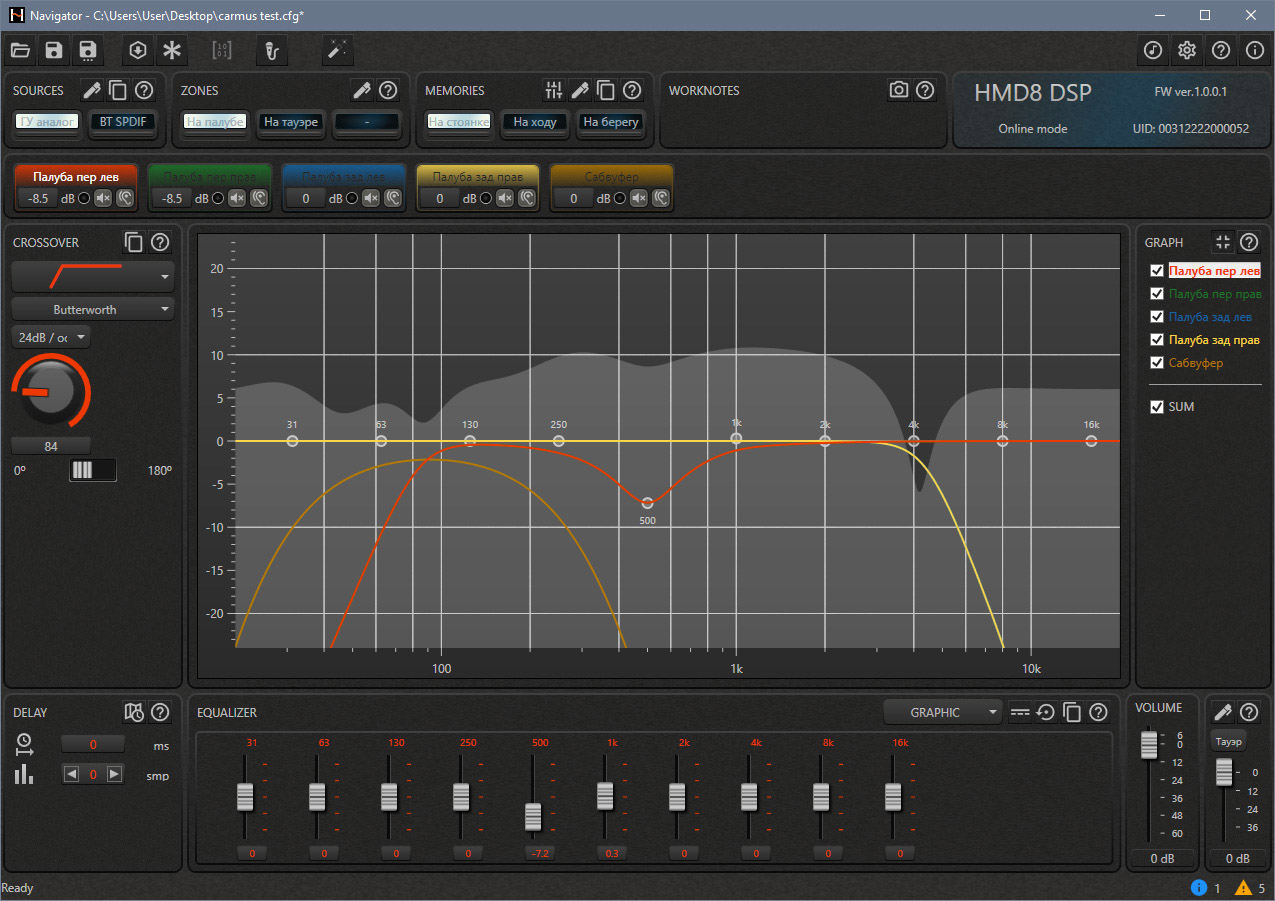Toggle the crossover phase switch 0°/180°

pyautogui.click(x=93, y=470)
